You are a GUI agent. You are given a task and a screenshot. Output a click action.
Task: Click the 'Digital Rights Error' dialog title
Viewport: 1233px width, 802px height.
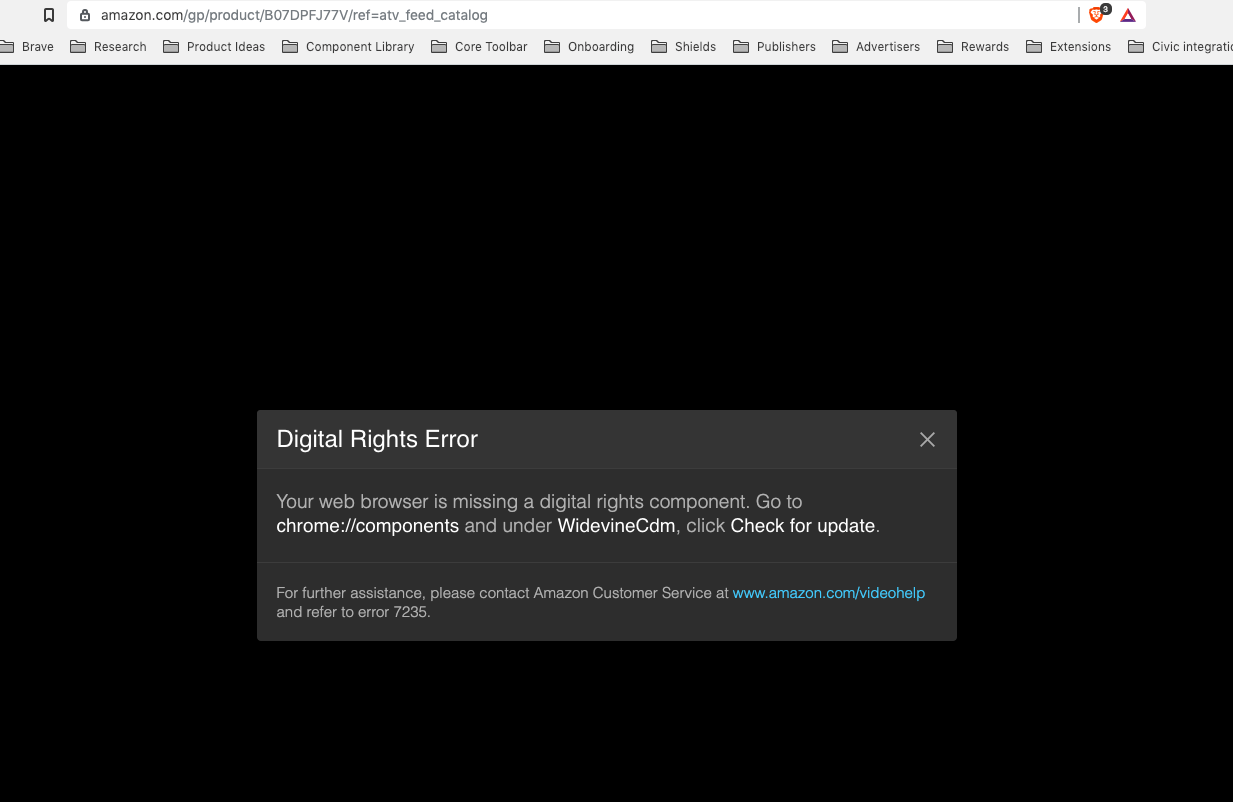click(377, 439)
